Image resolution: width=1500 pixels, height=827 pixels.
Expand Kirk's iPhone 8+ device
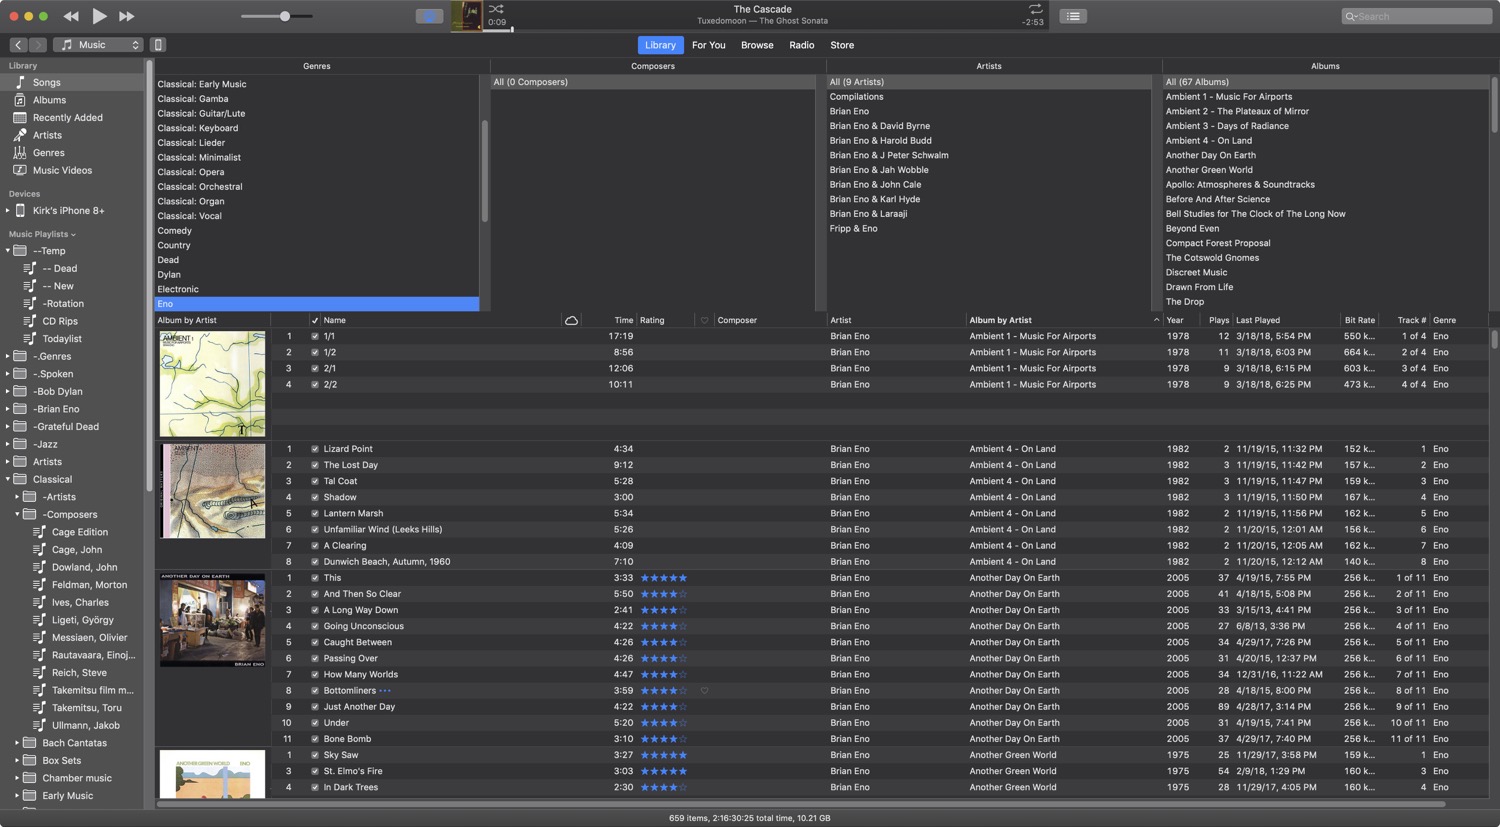point(7,211)
